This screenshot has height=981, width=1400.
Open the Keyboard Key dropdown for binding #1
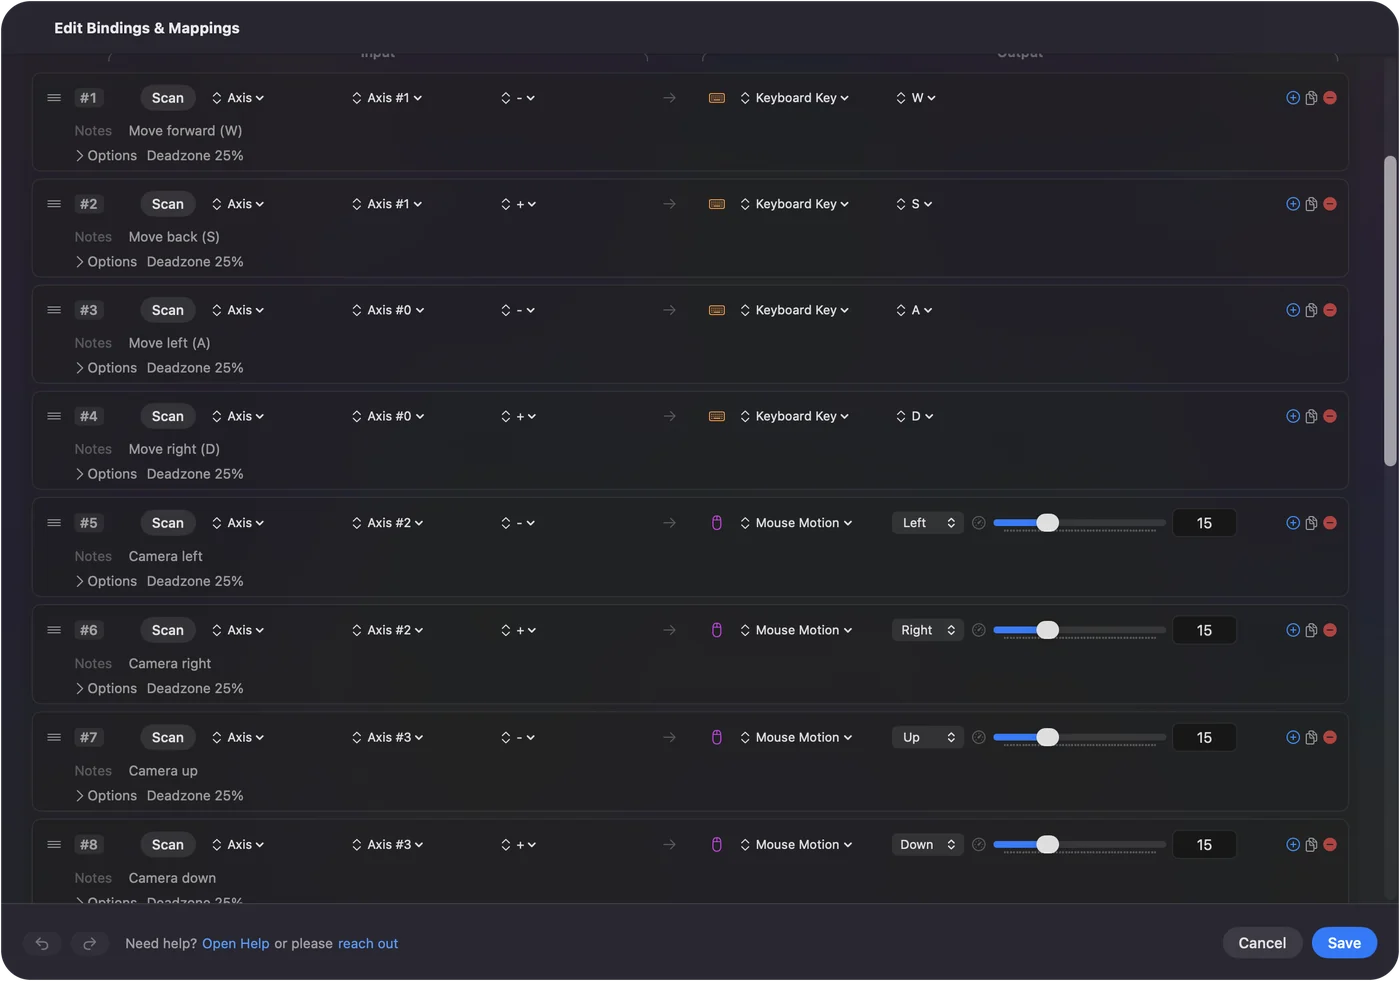(795, 98)
